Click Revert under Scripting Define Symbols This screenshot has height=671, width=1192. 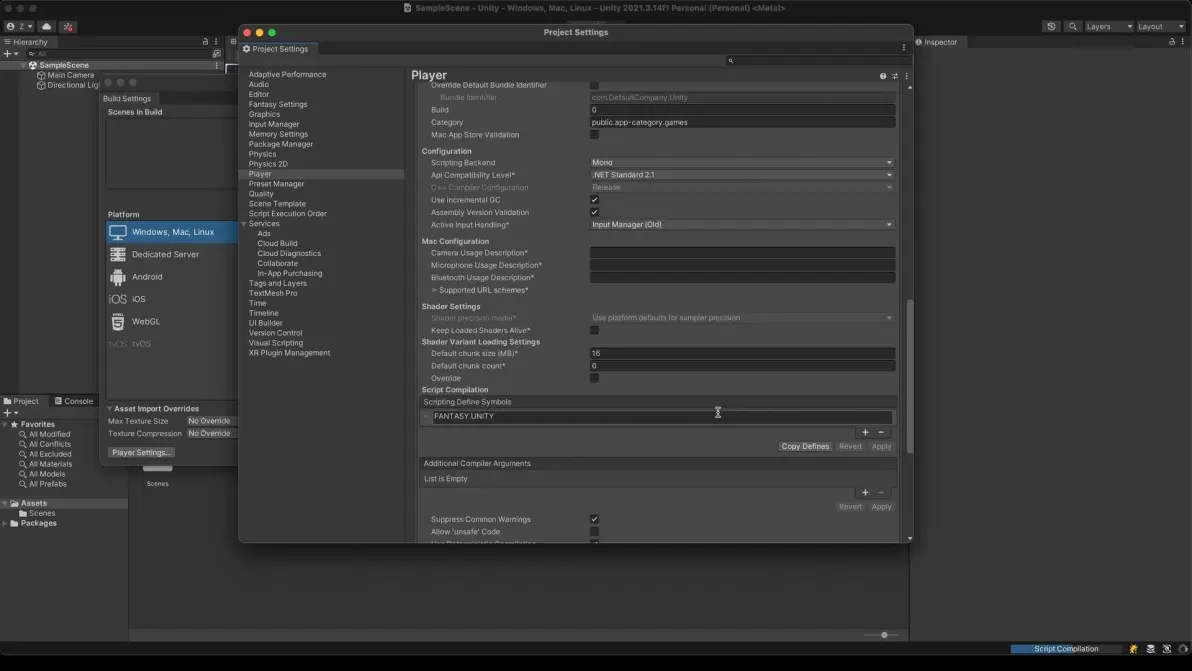pyautogui.click(x=850, y=447)
